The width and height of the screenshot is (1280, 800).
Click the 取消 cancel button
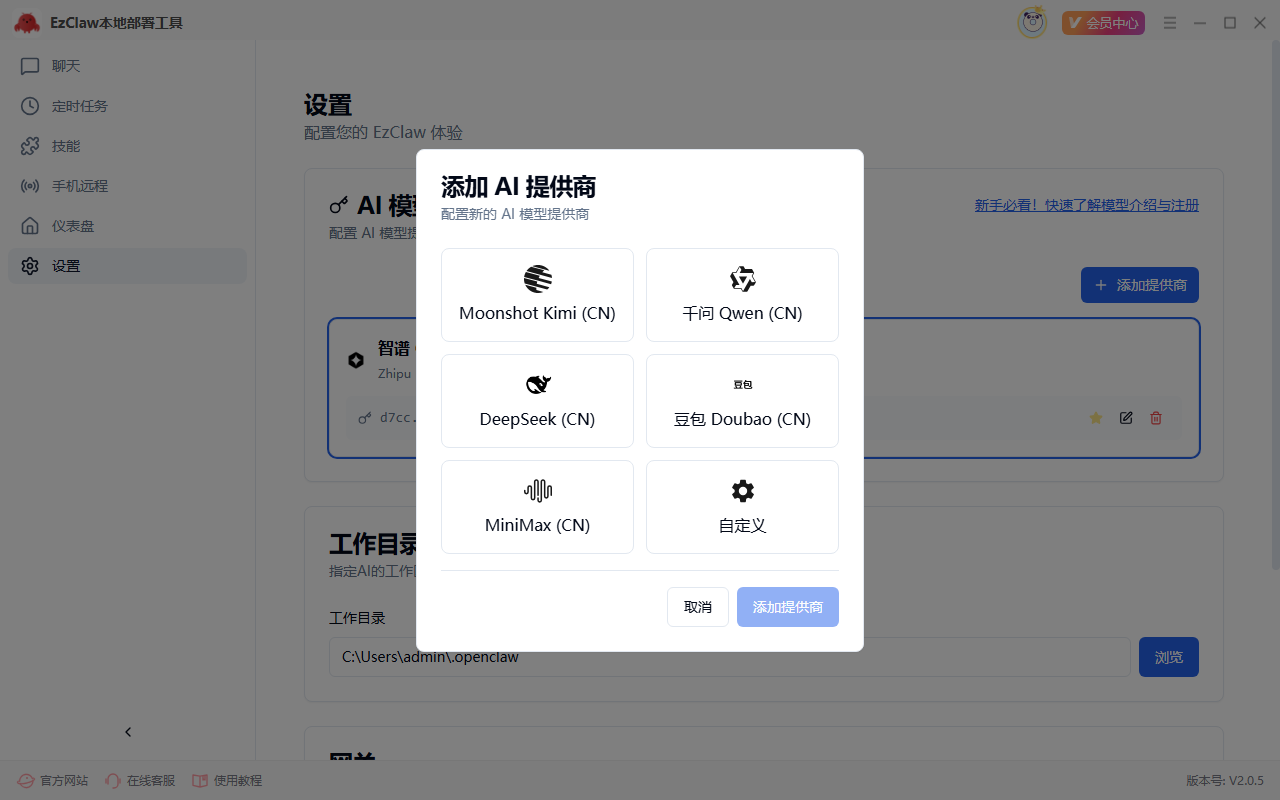click(x=697, y=607)
